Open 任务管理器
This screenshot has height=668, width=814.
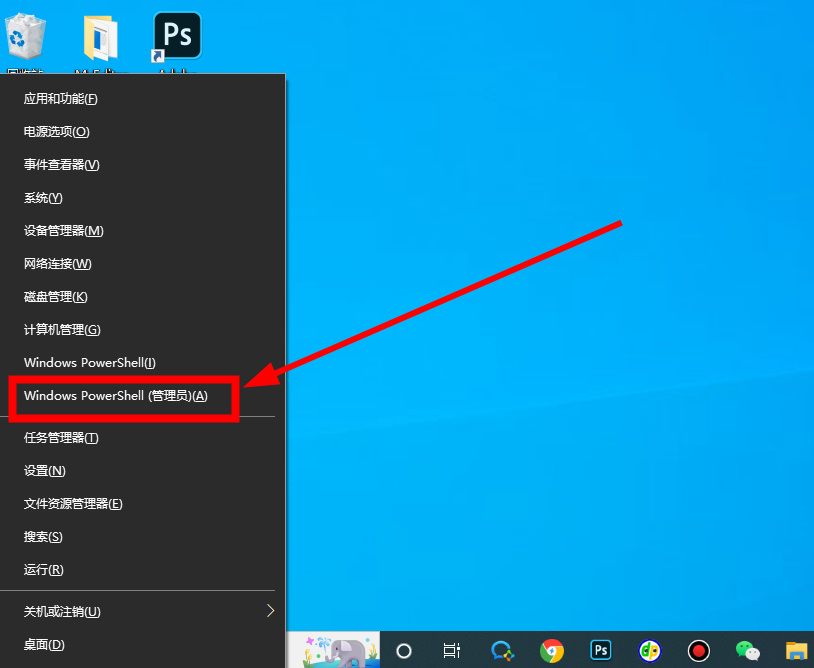[x=60, y=437]
